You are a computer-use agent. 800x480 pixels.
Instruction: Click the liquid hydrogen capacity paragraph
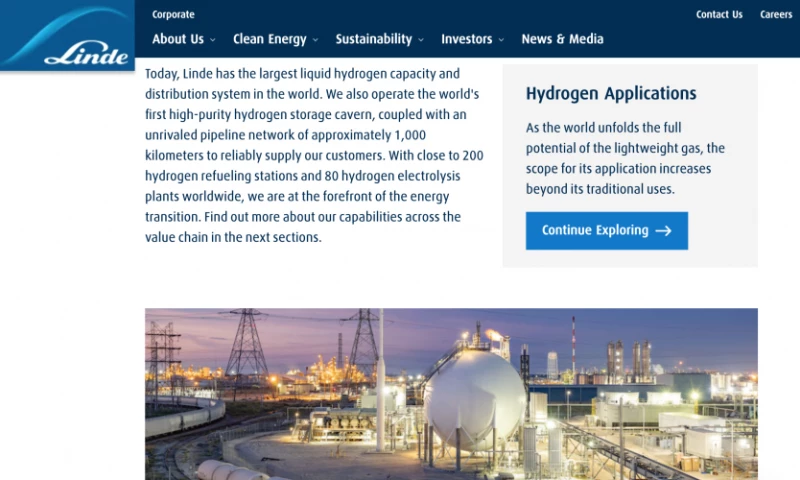314,156
